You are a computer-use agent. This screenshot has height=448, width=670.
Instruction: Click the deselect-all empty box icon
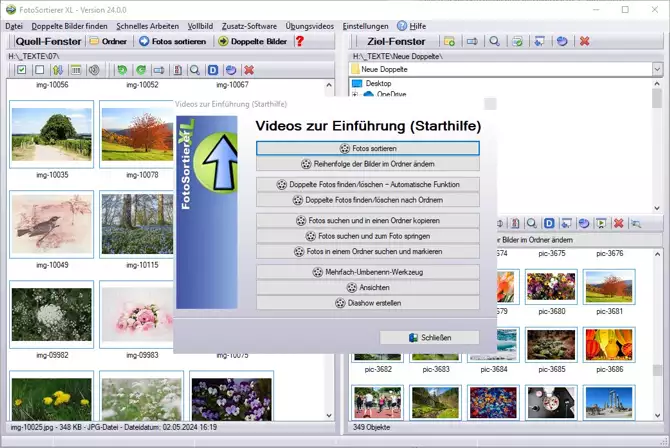[x=39, y=70]
